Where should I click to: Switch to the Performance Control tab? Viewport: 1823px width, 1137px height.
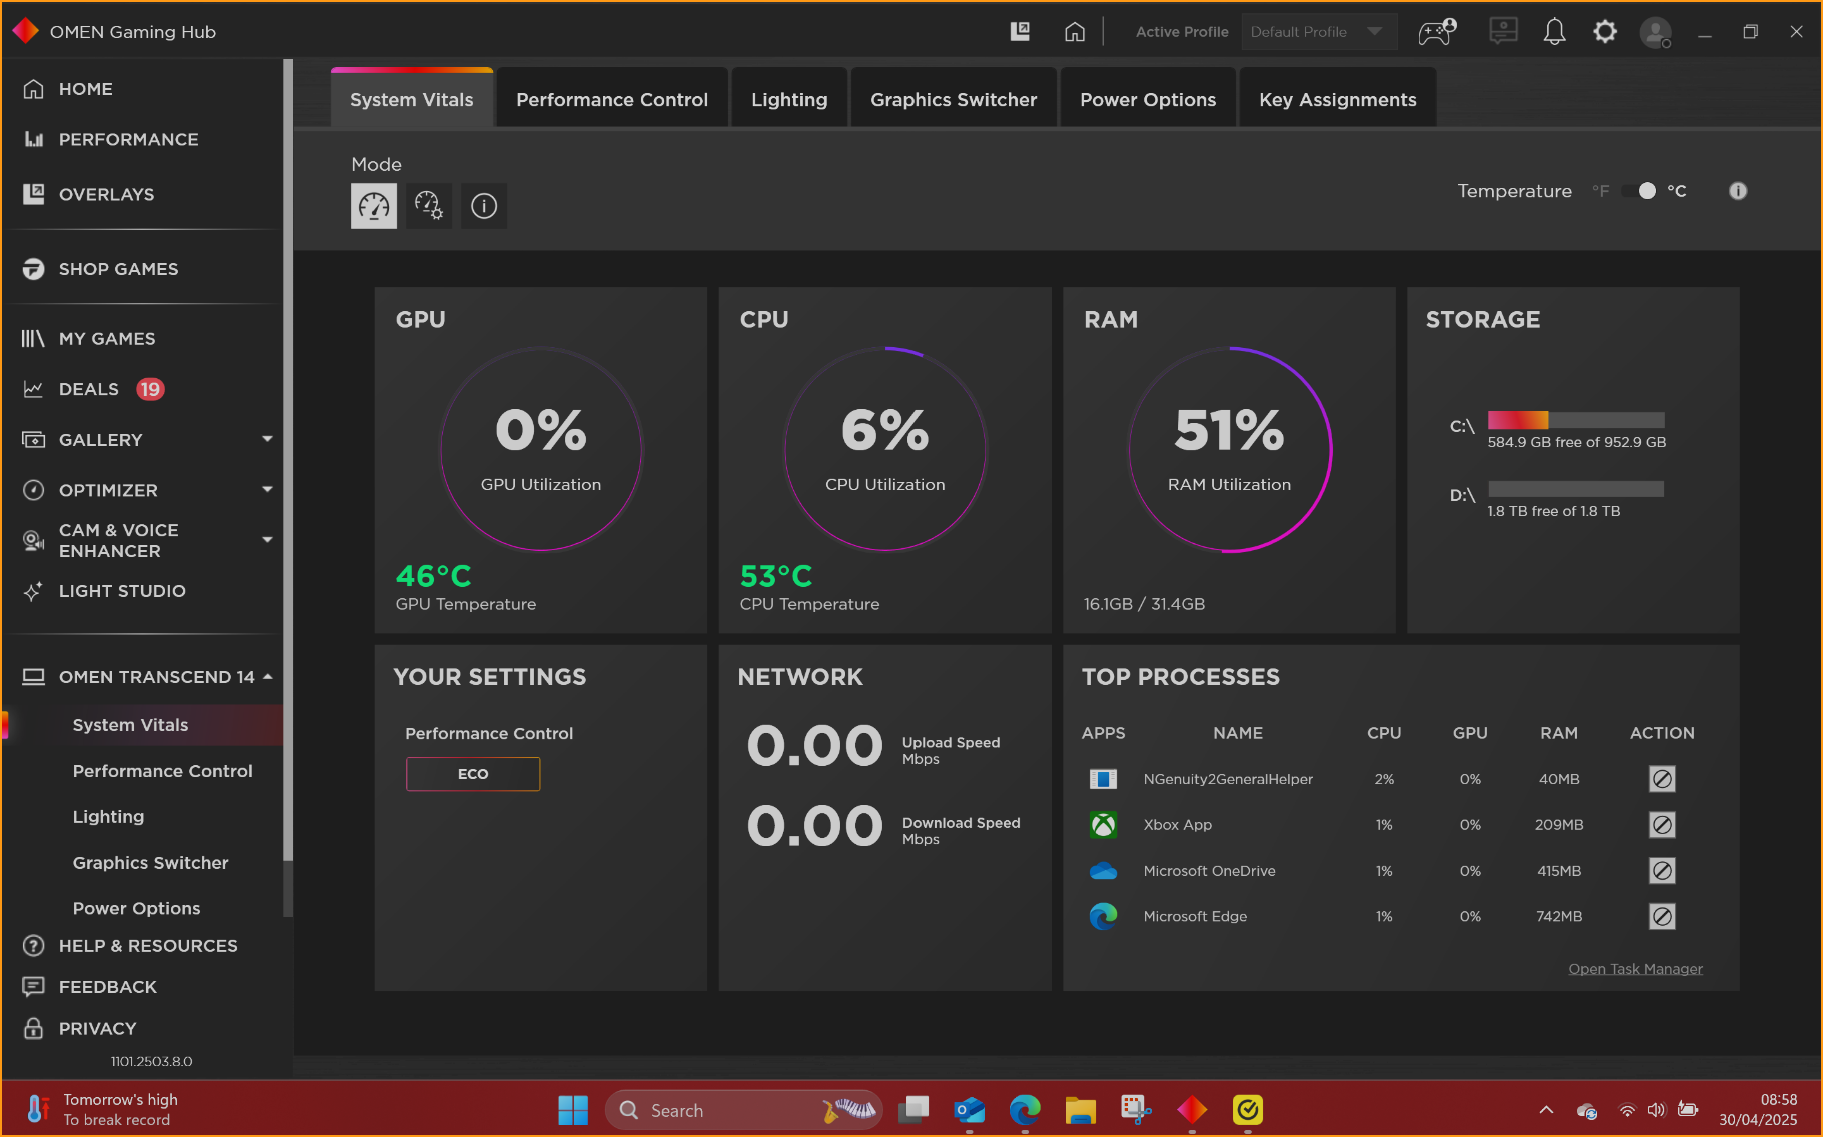point(611,99)
